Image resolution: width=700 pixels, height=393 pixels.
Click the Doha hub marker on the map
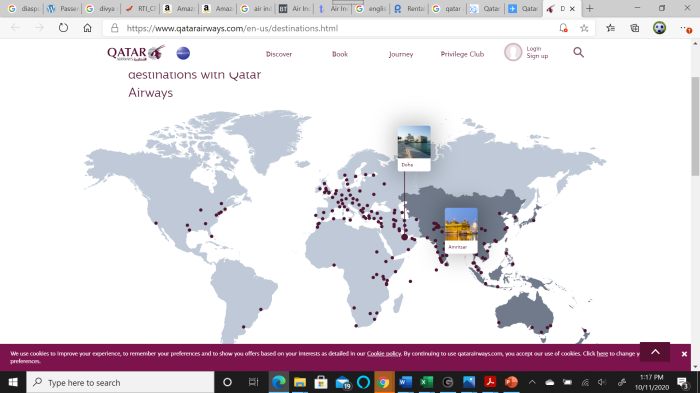(x=404, y=237)
